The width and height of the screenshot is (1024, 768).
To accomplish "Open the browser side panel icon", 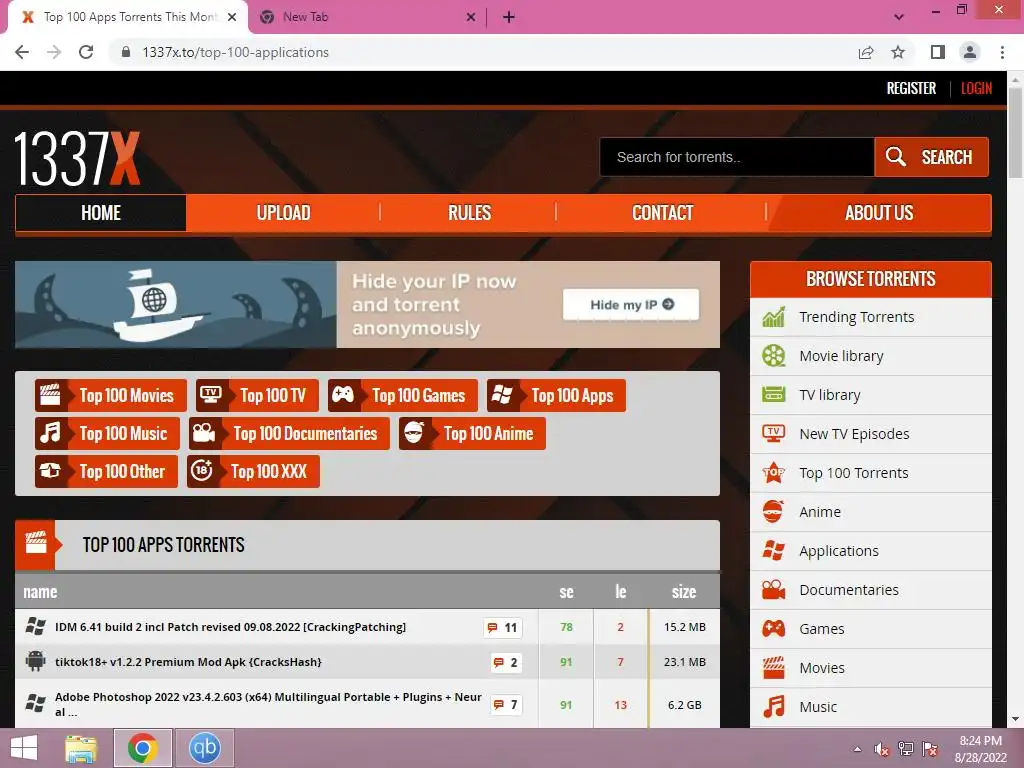I will coord(938,52).
